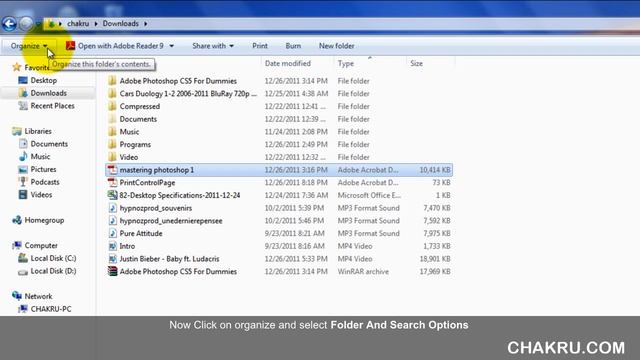Viewport: 640px width, 360px height.
Task: Click the New folder button
Action: point(336,46)
